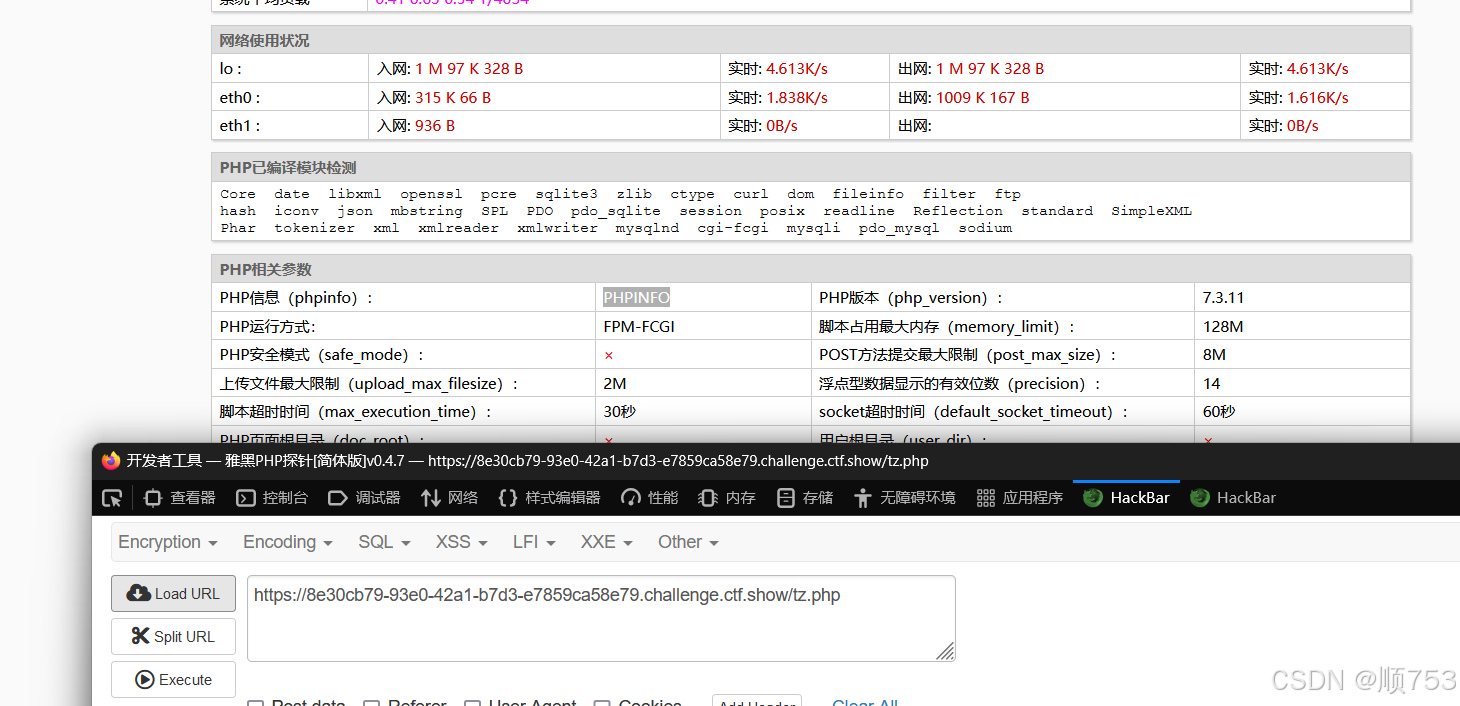Select eth0 realtime rate 1.616K/s

click(1318, 98)
